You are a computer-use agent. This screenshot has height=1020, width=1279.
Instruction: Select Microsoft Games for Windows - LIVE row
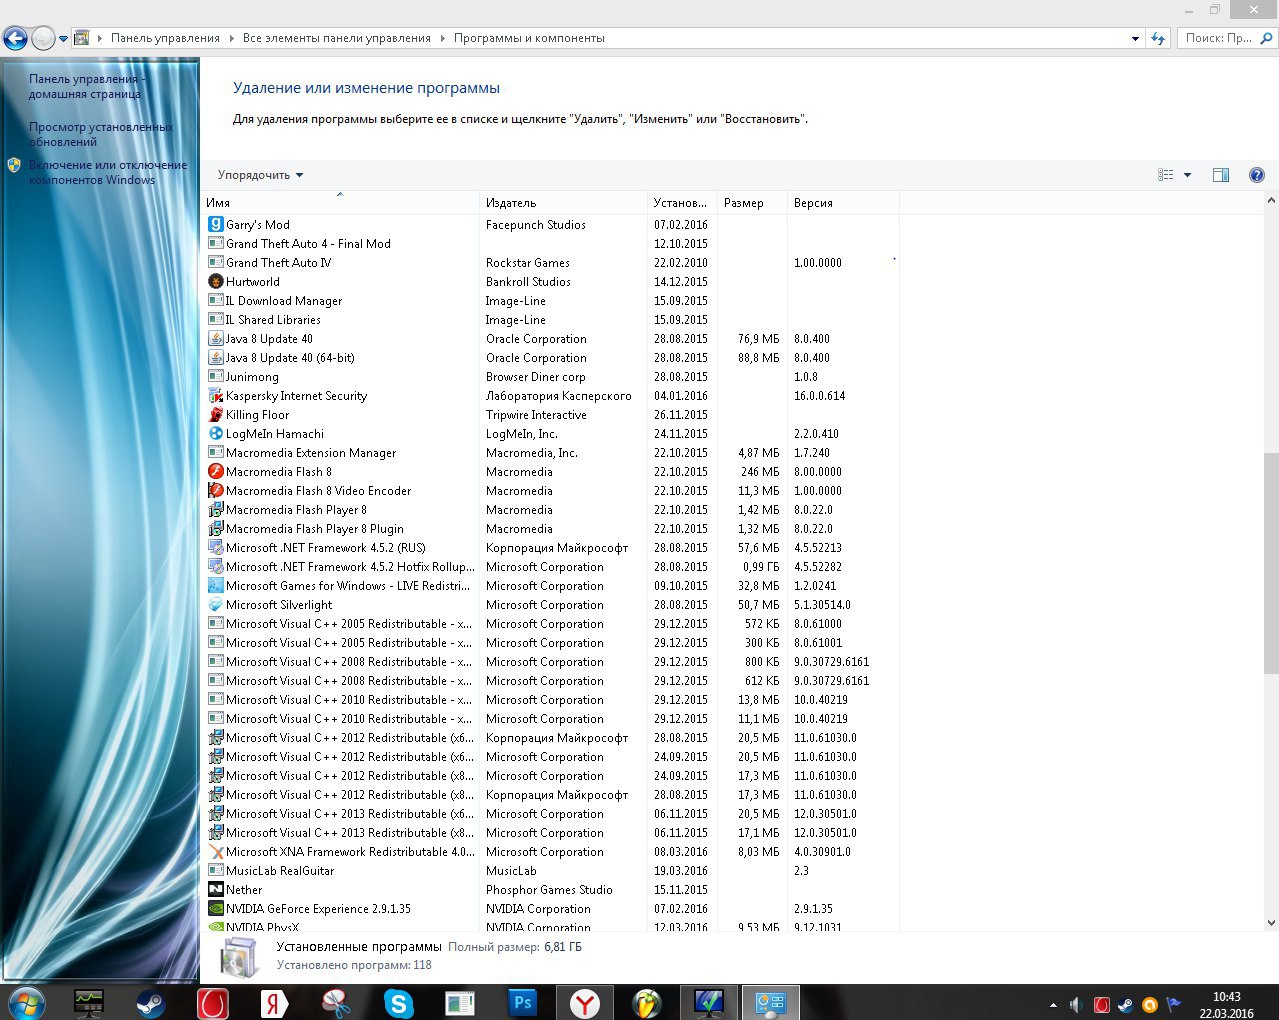(x=551, y=586)
